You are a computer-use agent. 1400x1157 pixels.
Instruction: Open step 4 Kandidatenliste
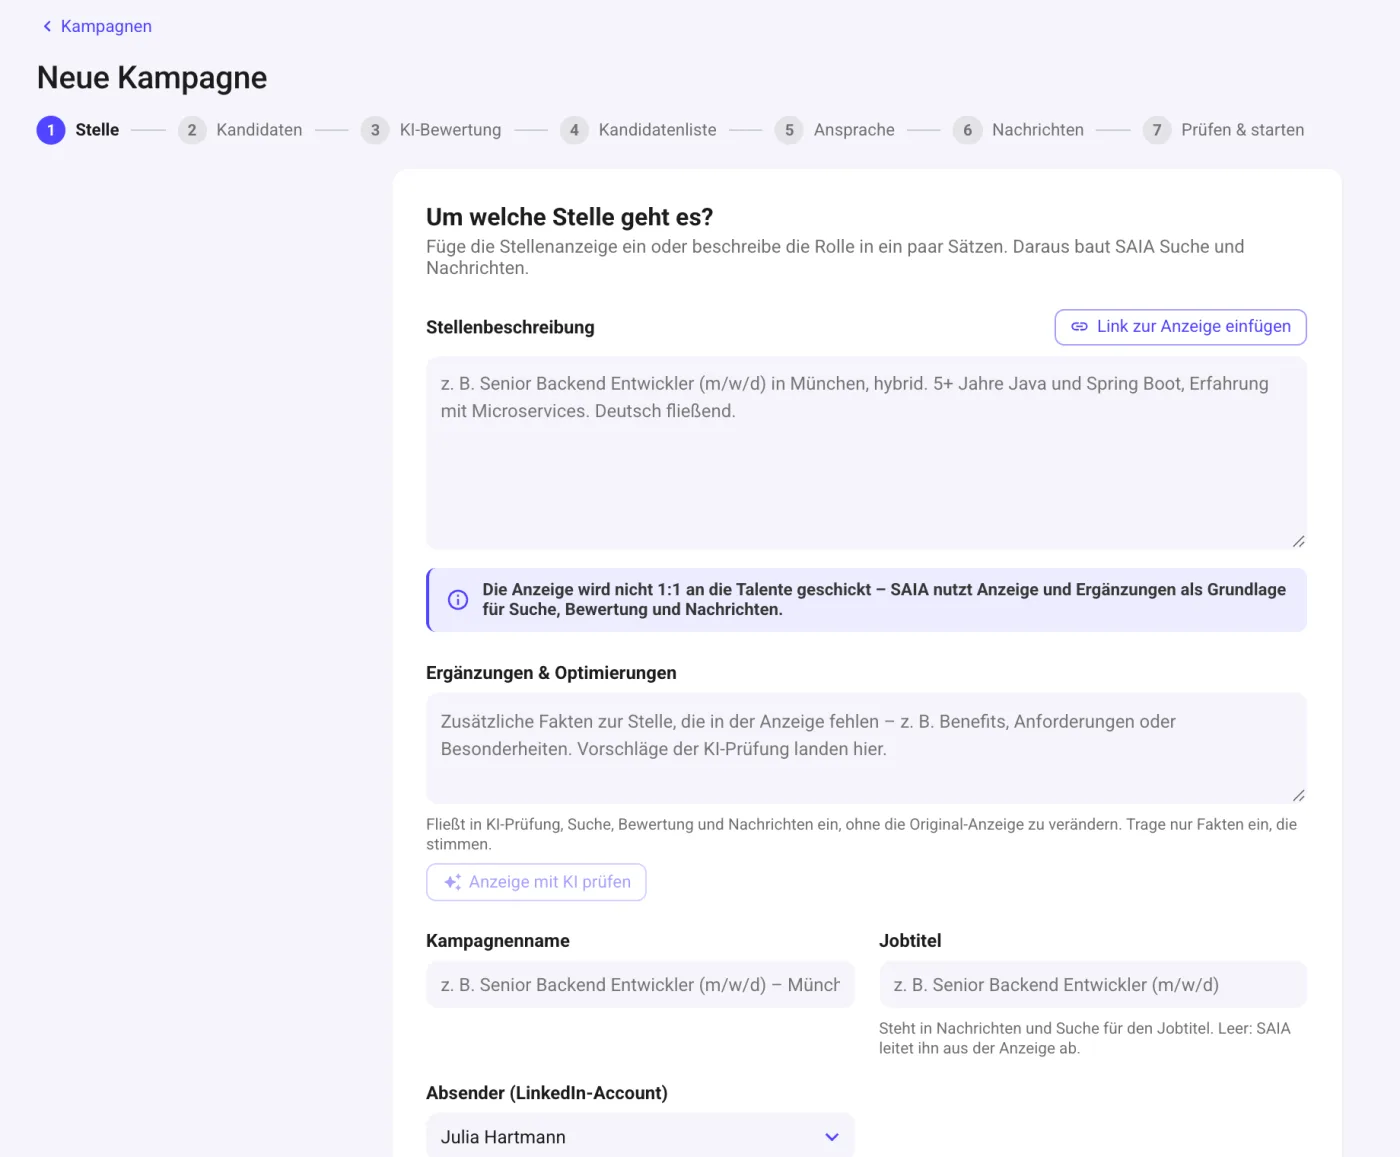(x=638, y=130)
